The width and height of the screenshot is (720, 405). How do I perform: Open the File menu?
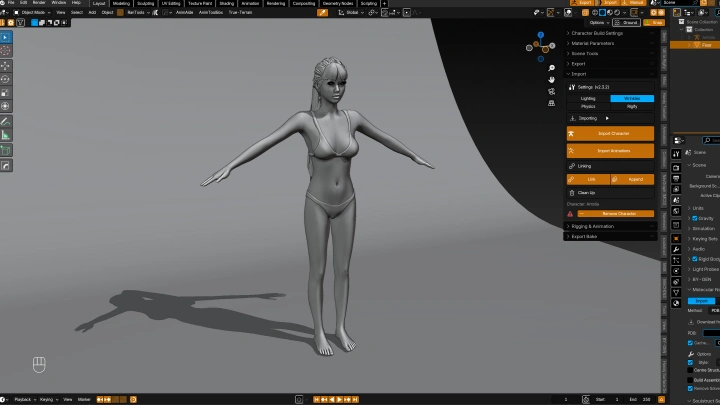11,3
